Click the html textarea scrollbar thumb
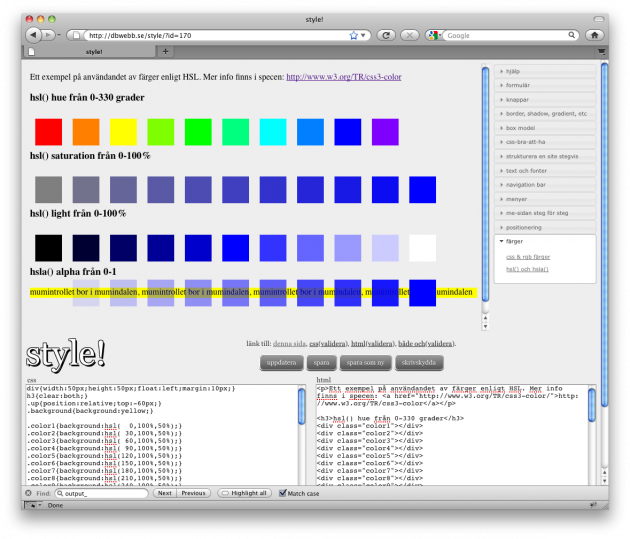The height and width of the screenshot is (539, 630). pyautogui.click(x=591, y=405)
